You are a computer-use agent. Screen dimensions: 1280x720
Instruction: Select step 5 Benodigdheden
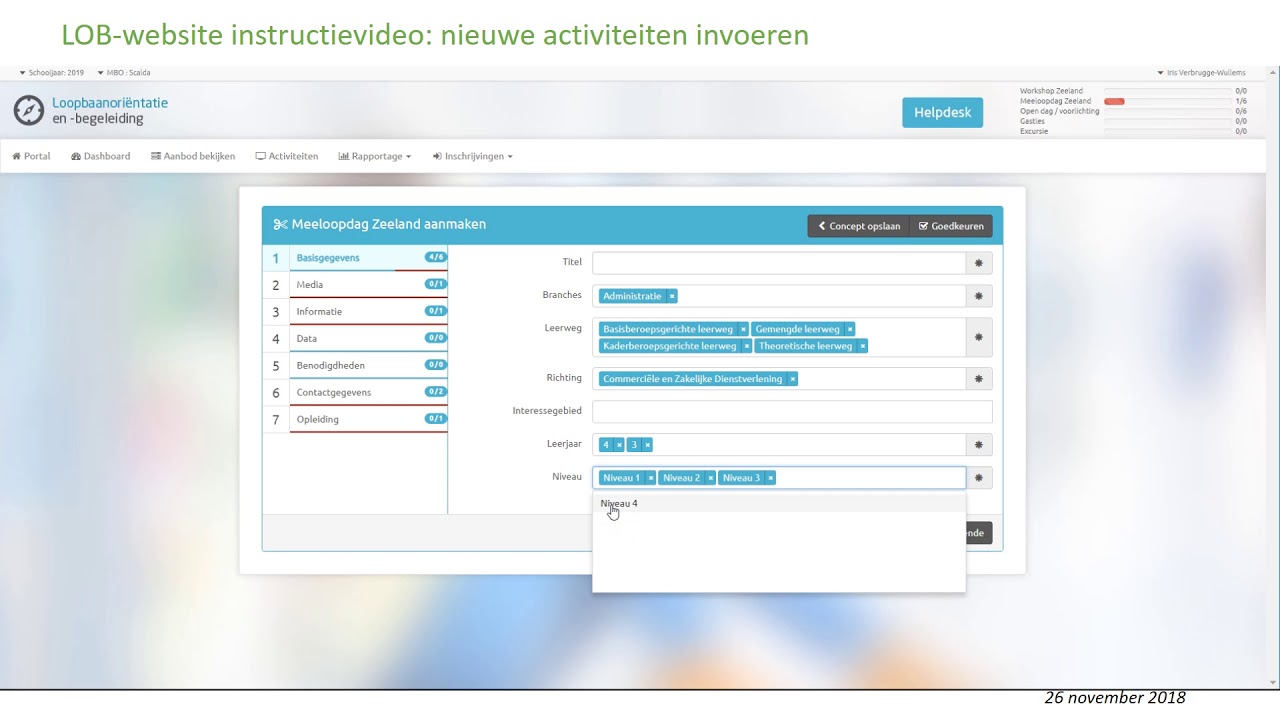point(355,366)
